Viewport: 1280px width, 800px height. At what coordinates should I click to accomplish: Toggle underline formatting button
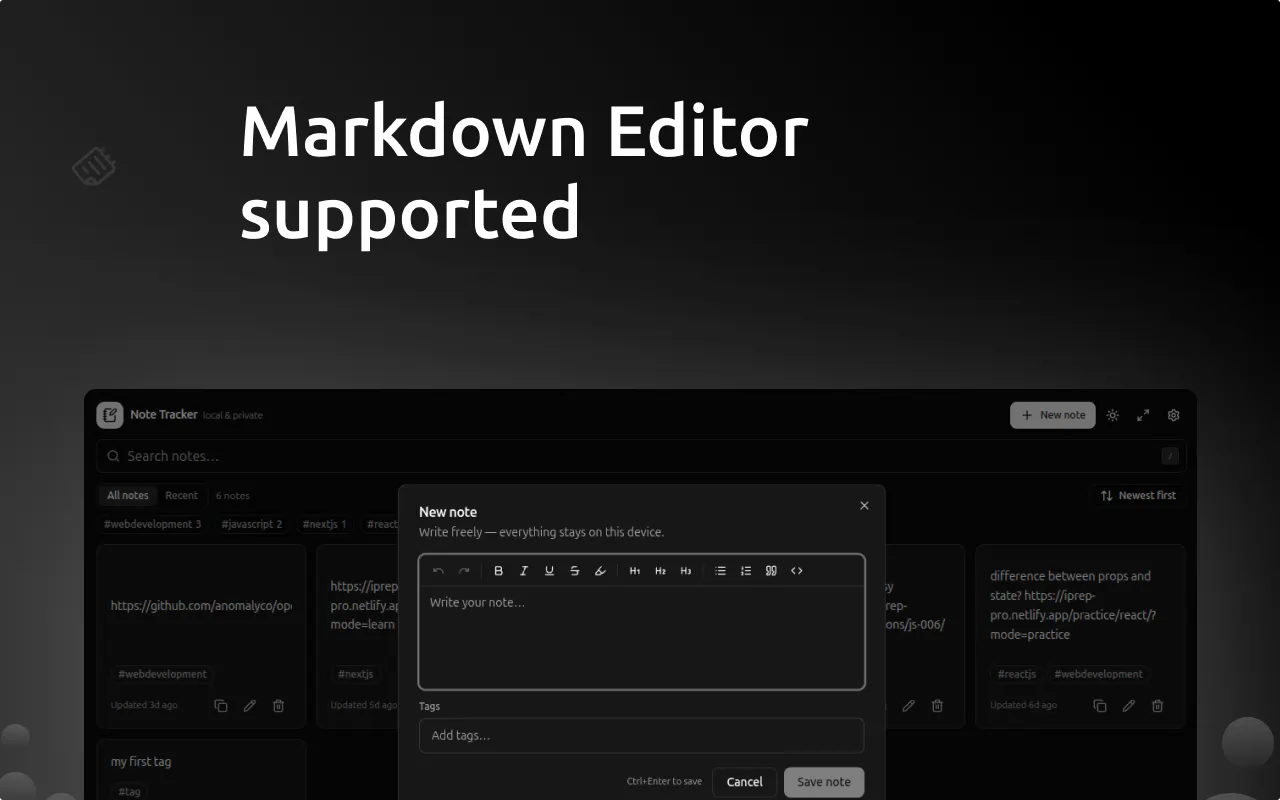point(549,571)
